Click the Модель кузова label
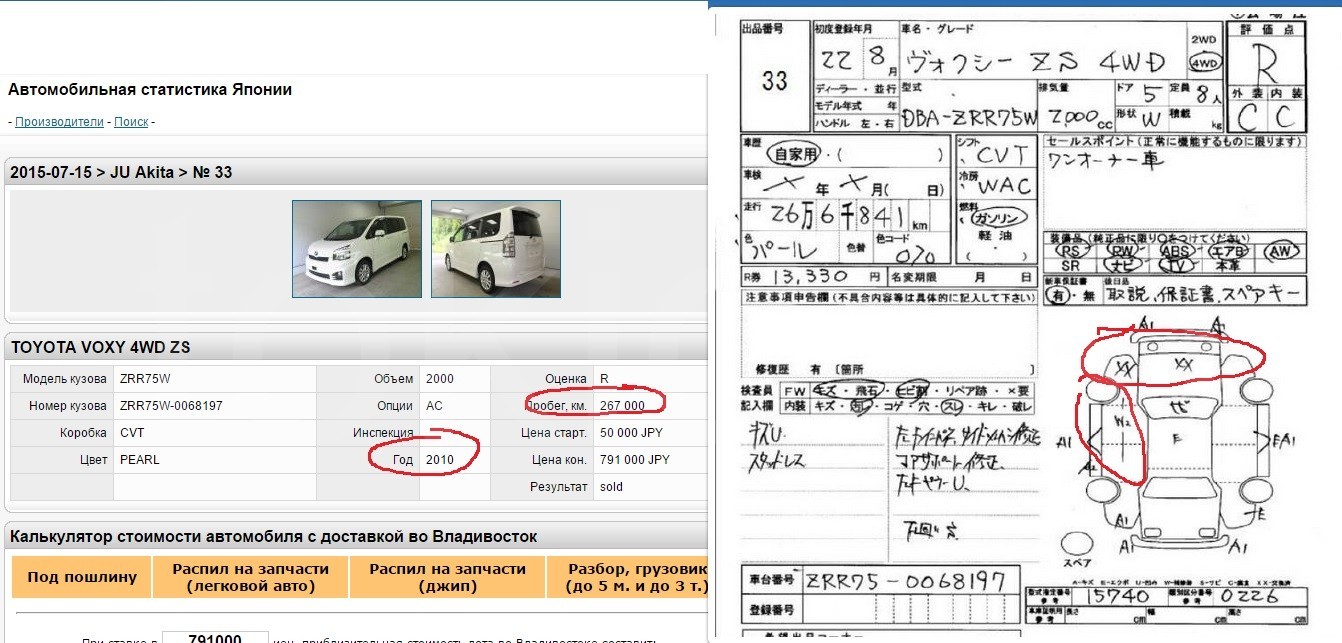The image size is (1342, 643). (x=64, y=379)
